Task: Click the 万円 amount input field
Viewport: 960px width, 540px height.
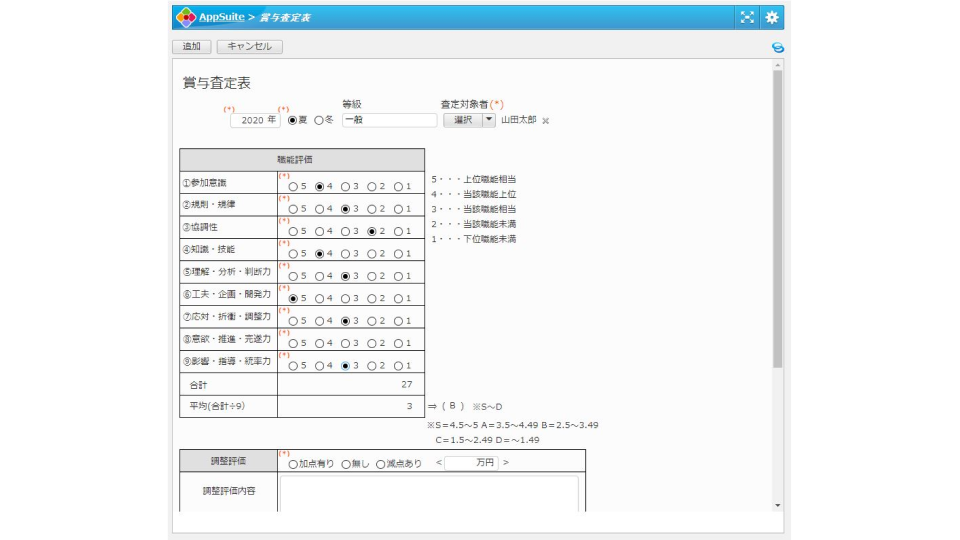Action: click(x=471, y=463)
